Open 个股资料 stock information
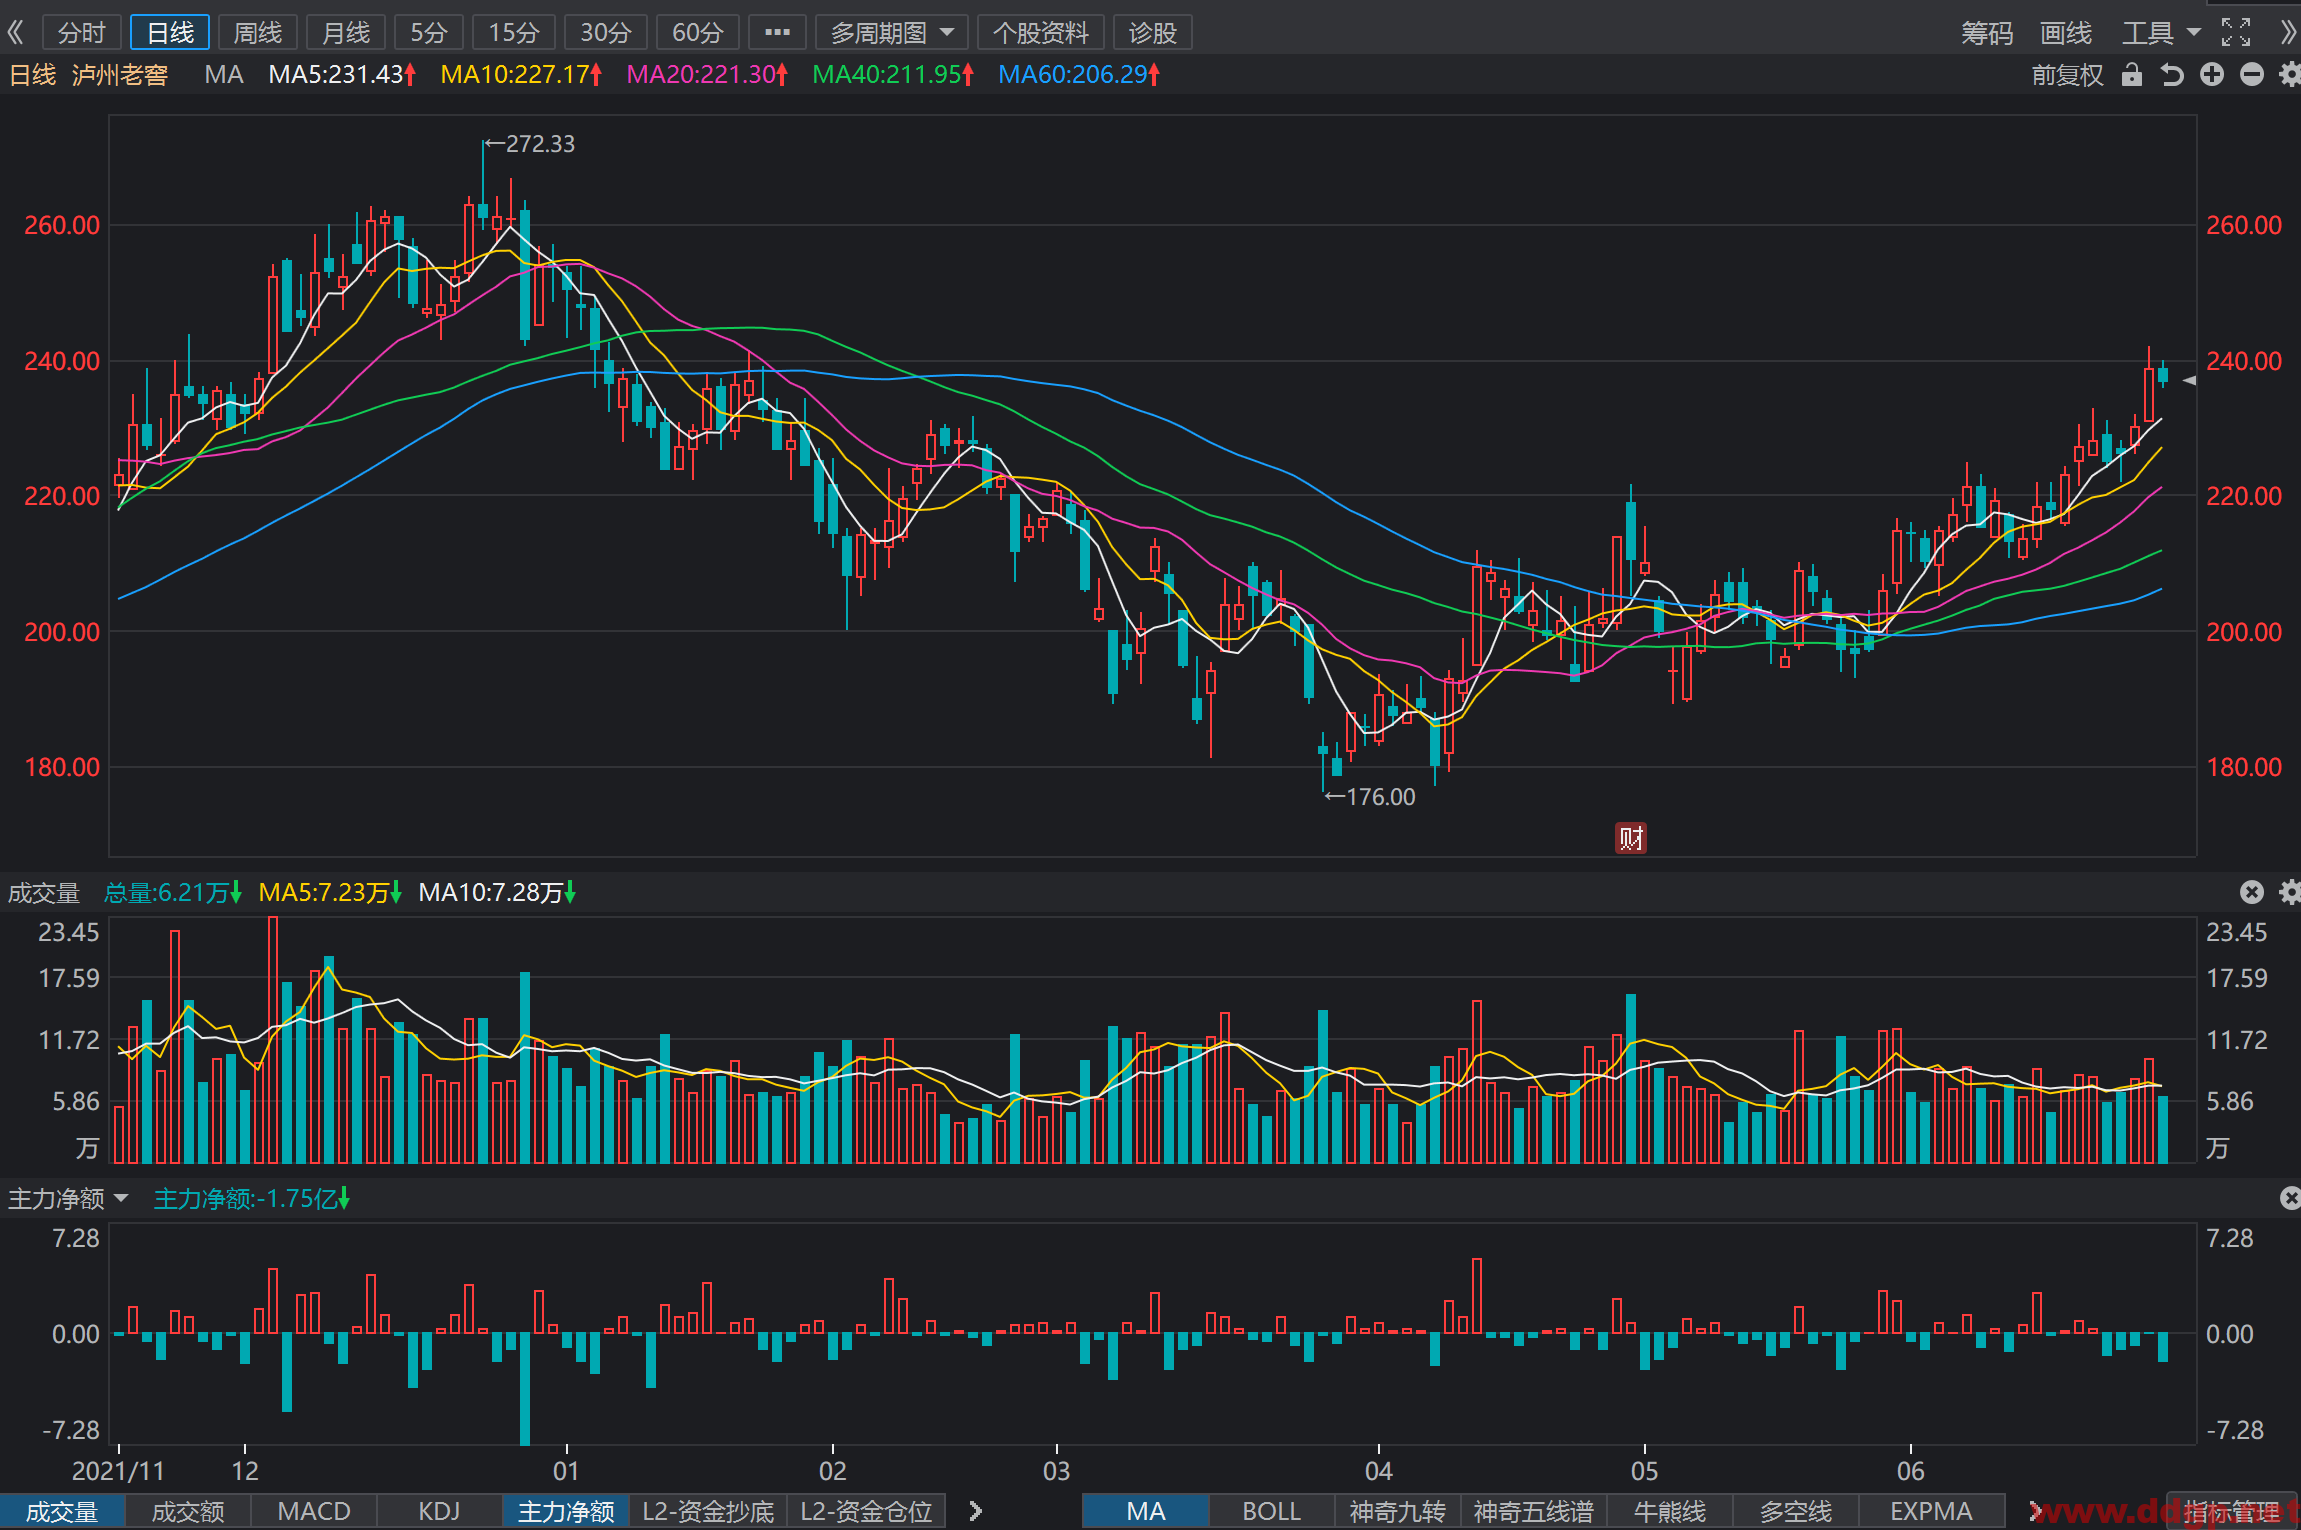Screen dimensions: 2301x1530 [1040, 33]
